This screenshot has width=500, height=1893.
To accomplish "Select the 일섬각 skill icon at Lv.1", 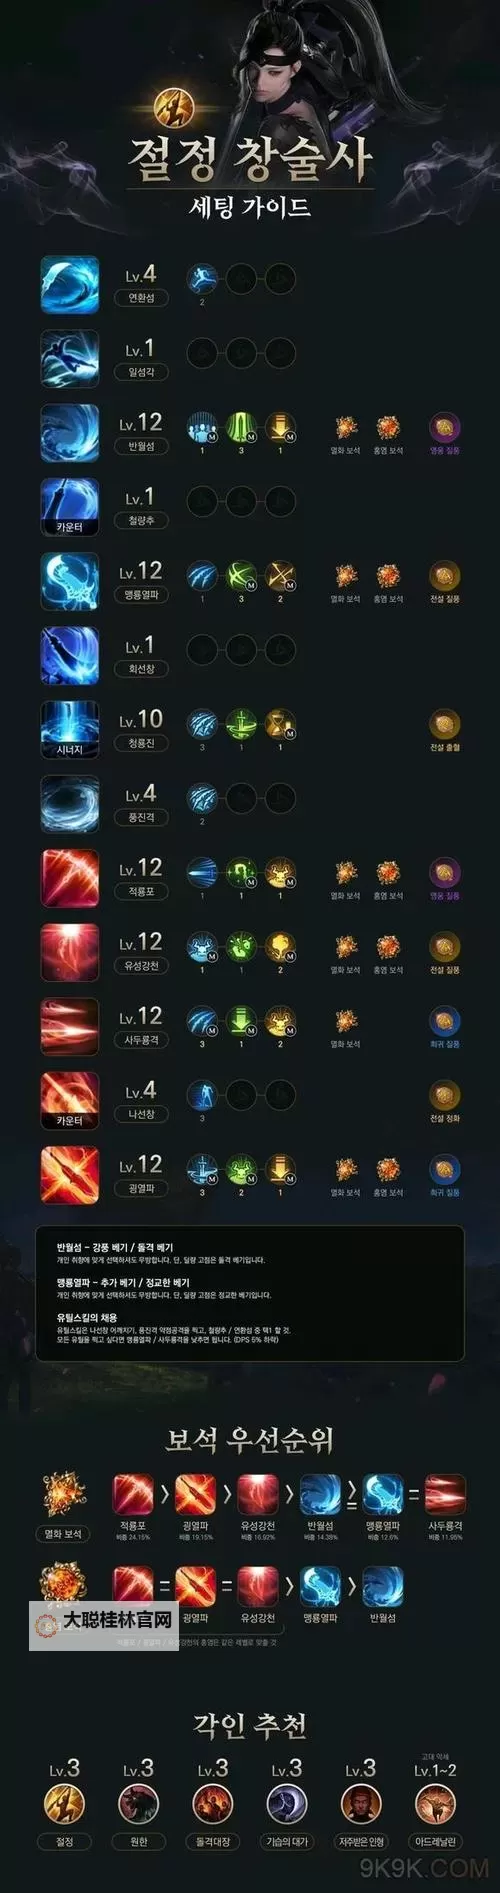I will pos(70,359).
